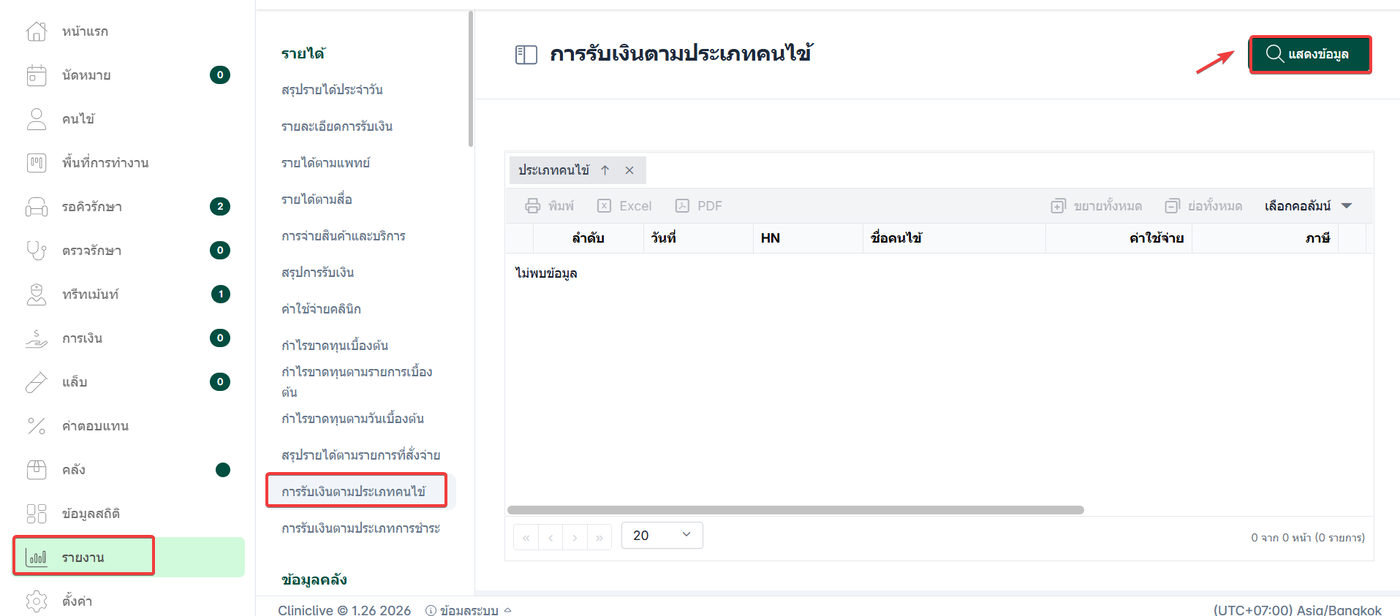
Task: Click the ภาษี column header
Action: click(1265, 238)
